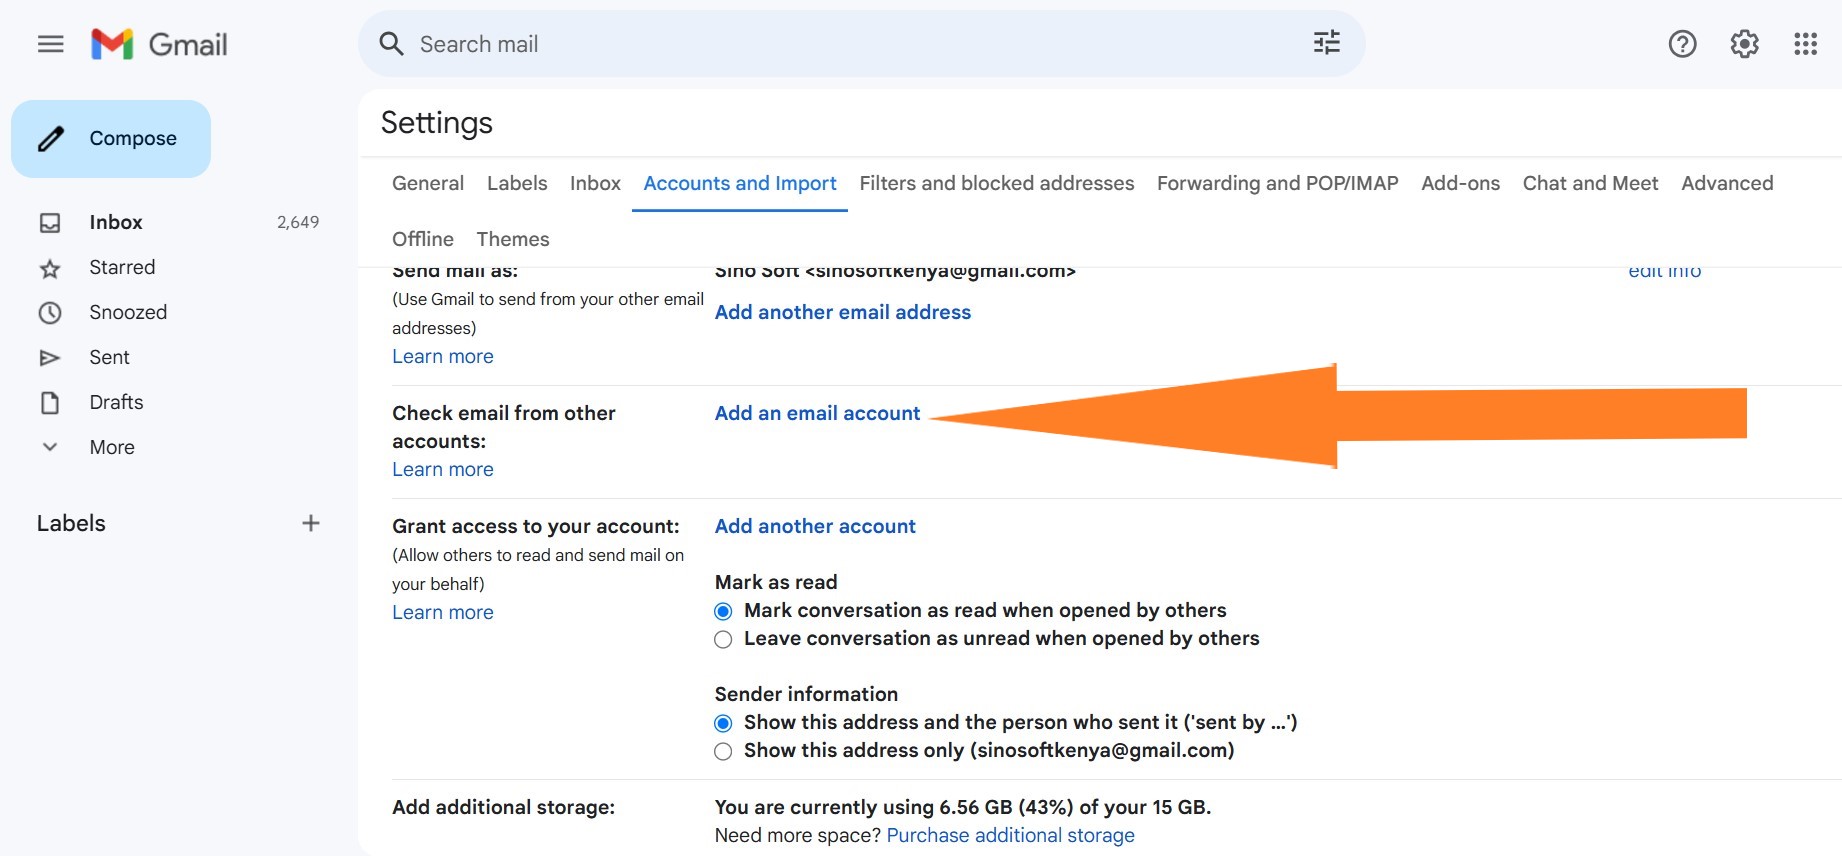The height and width of the screenshot is (856, 1842).
Task: Expand the More sidebar section
Action: coord(112,447)
